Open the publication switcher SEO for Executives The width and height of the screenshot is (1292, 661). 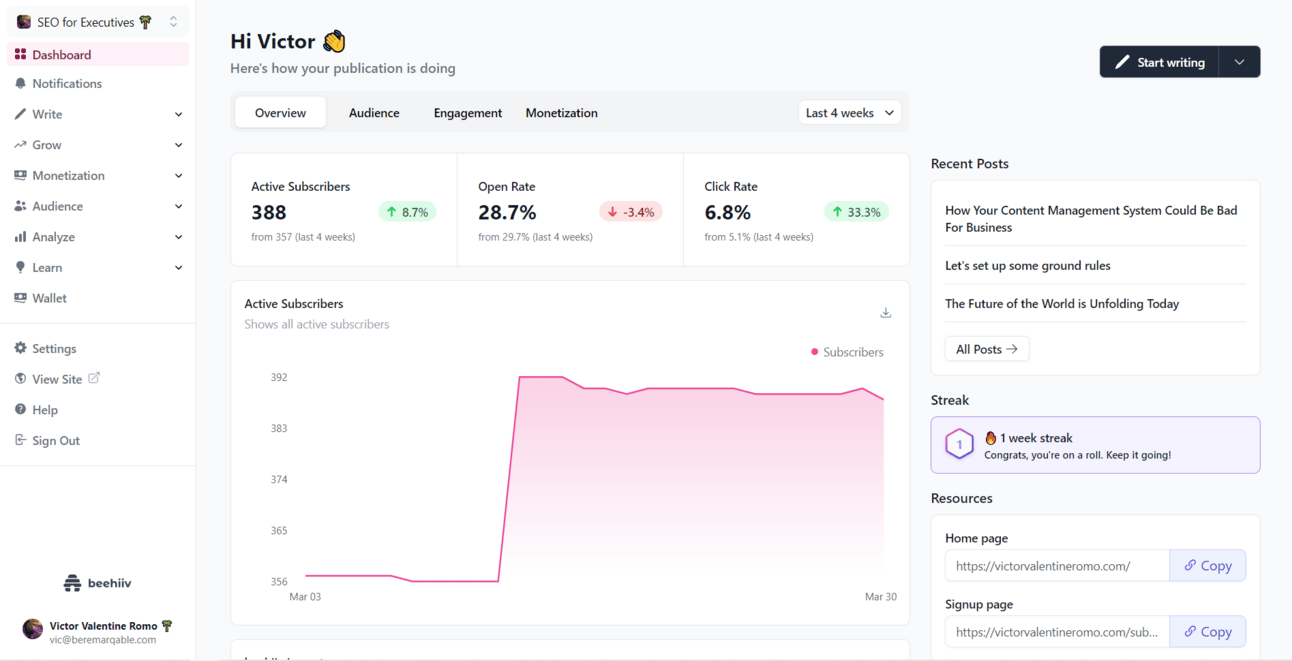(98, 22)
